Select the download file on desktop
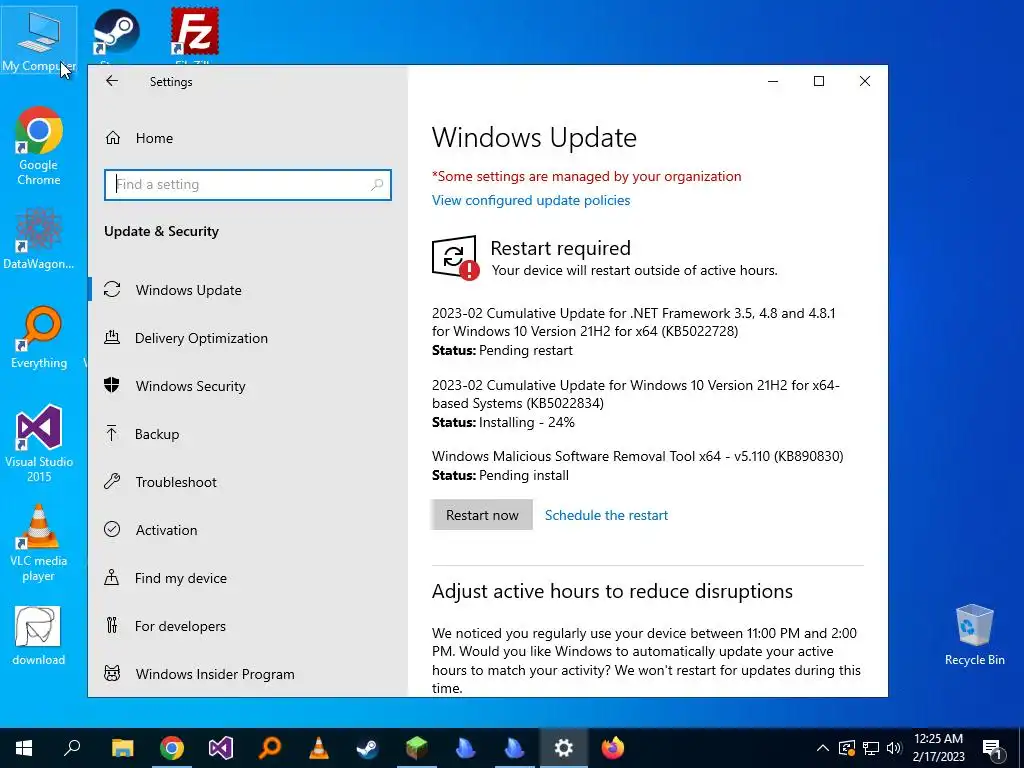The image size is (1024, 768). (x=39, y=636)
